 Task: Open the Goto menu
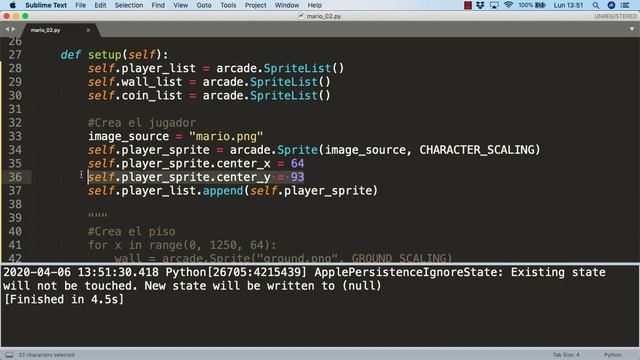204,5
